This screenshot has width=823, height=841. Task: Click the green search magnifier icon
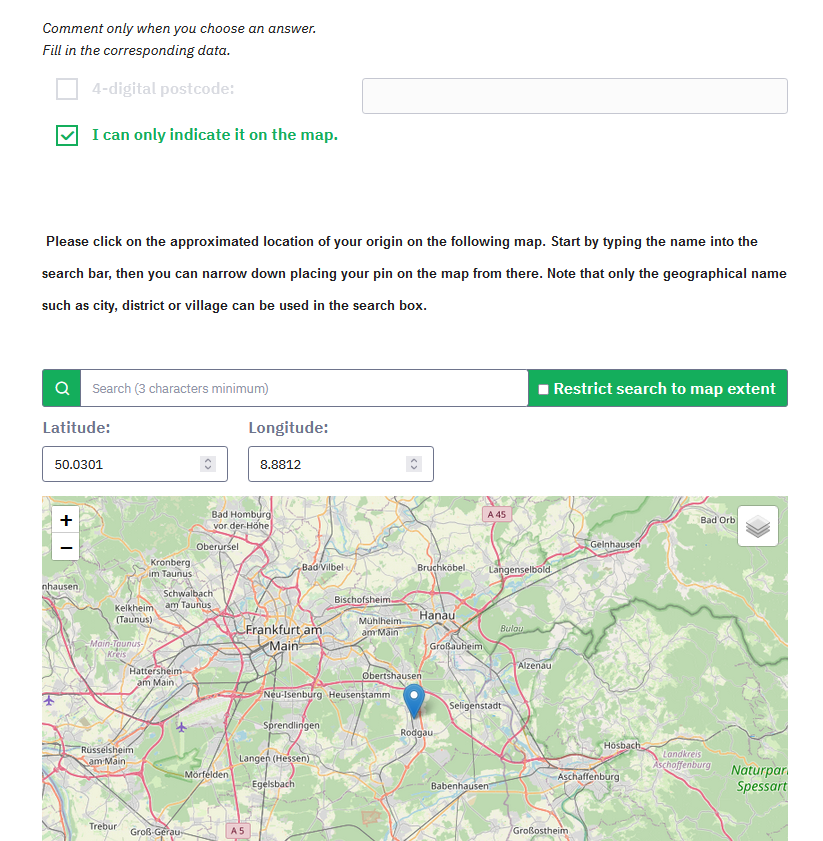tap(62, 388)
